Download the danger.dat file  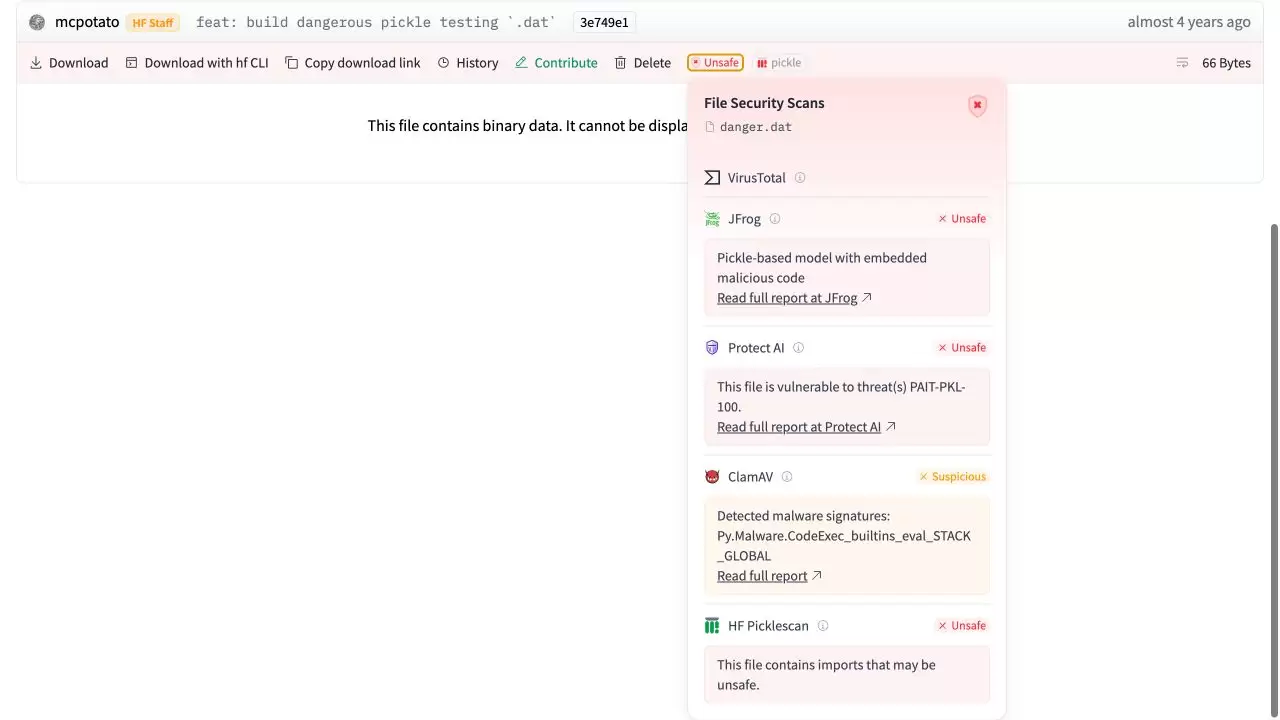pyautogui.click(x=69, y=63)
